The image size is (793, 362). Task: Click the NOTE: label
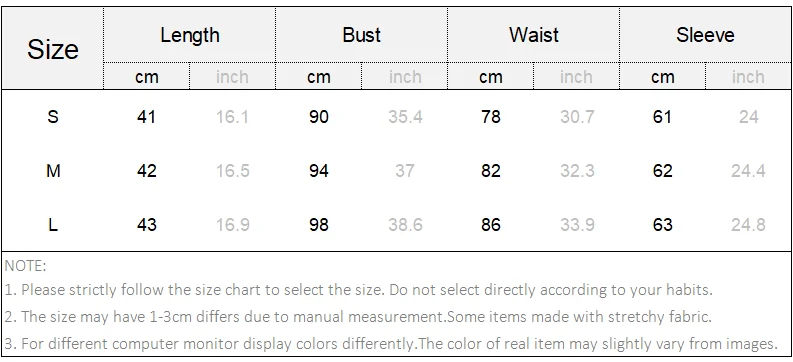coord(25,266)
